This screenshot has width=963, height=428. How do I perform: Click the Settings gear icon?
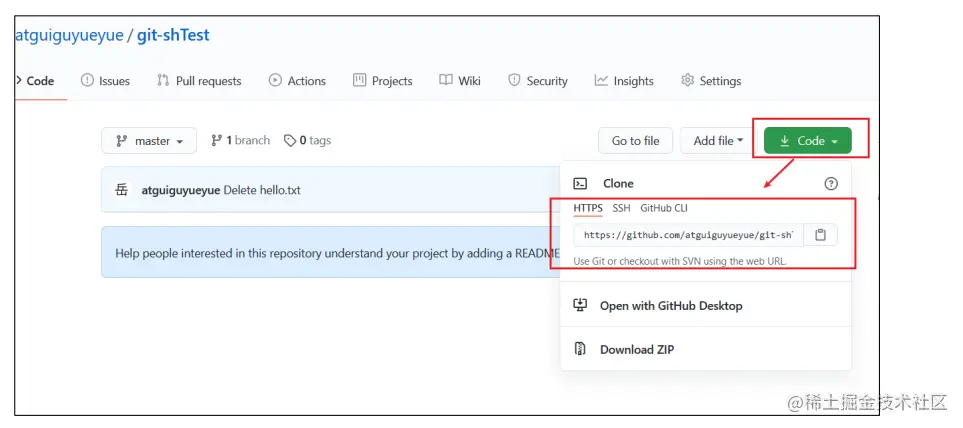click(x=688, y=80)
